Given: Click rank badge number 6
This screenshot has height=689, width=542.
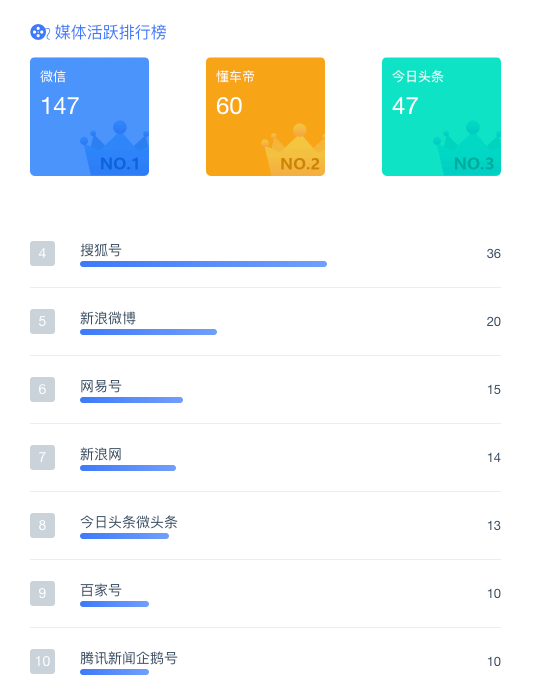Looking at the screenshot, I should 42,389.
